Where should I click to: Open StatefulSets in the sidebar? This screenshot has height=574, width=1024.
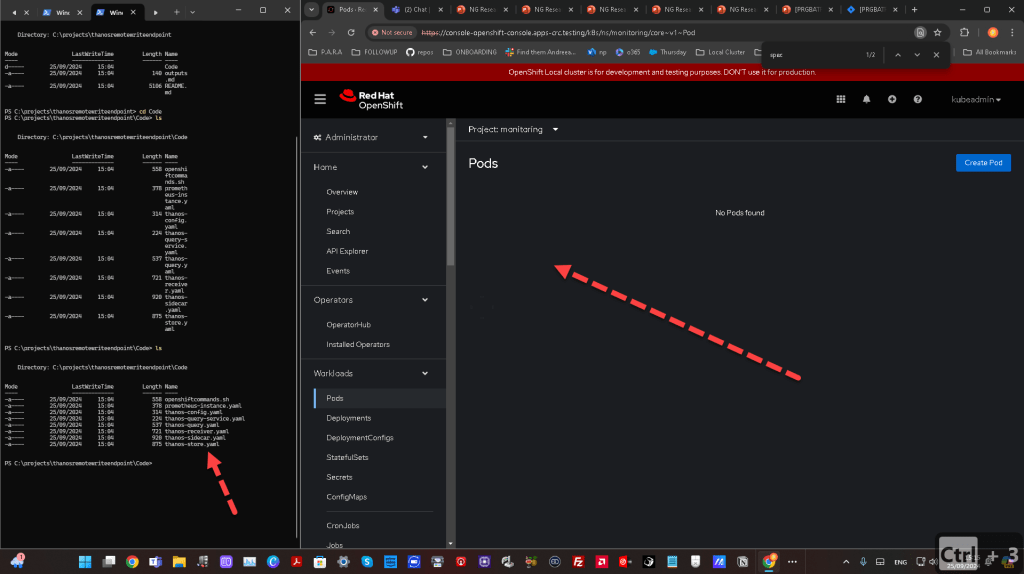click(347, 457)
